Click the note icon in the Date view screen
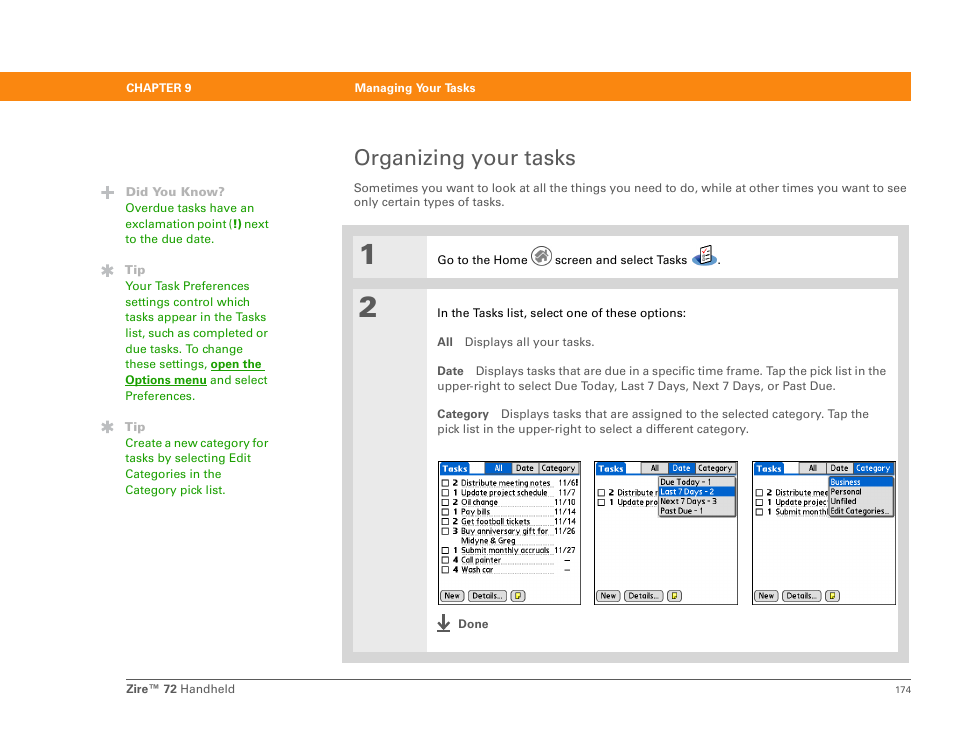This screenshot has height=738, width=954. click(x=674, y=596)
